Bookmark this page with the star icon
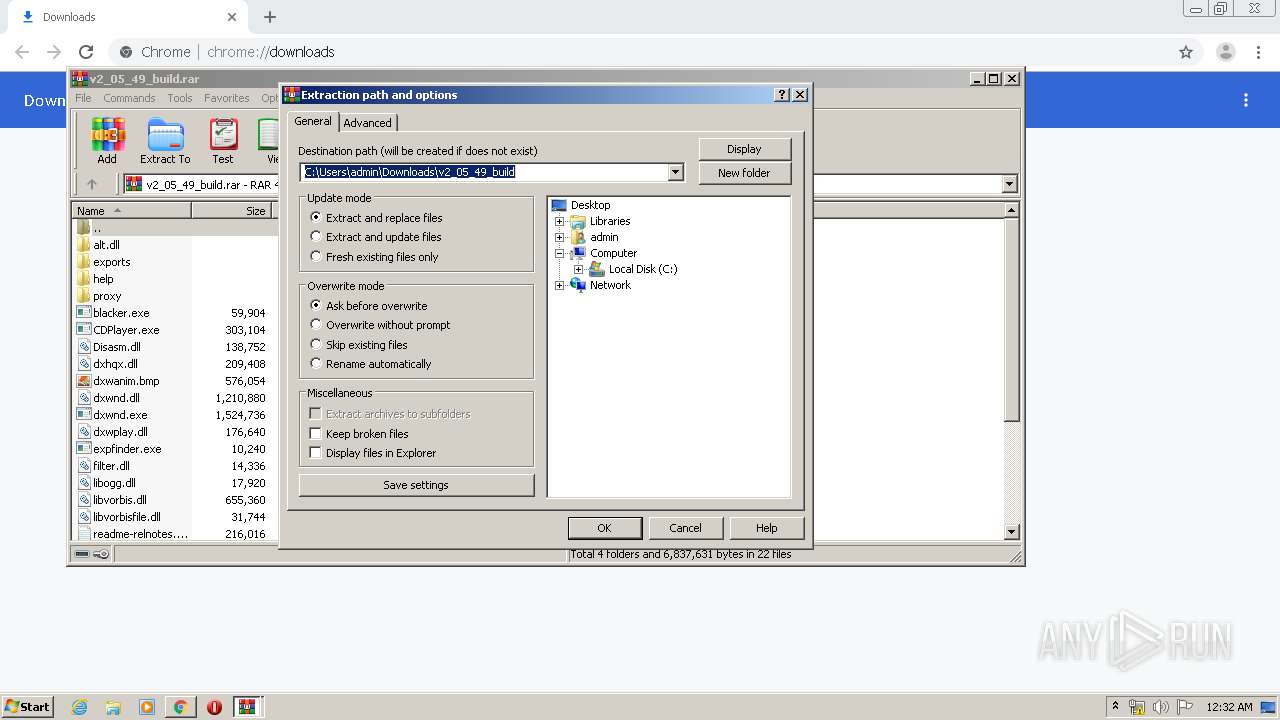This screenshot has width=1280, height=720. 1186,52
